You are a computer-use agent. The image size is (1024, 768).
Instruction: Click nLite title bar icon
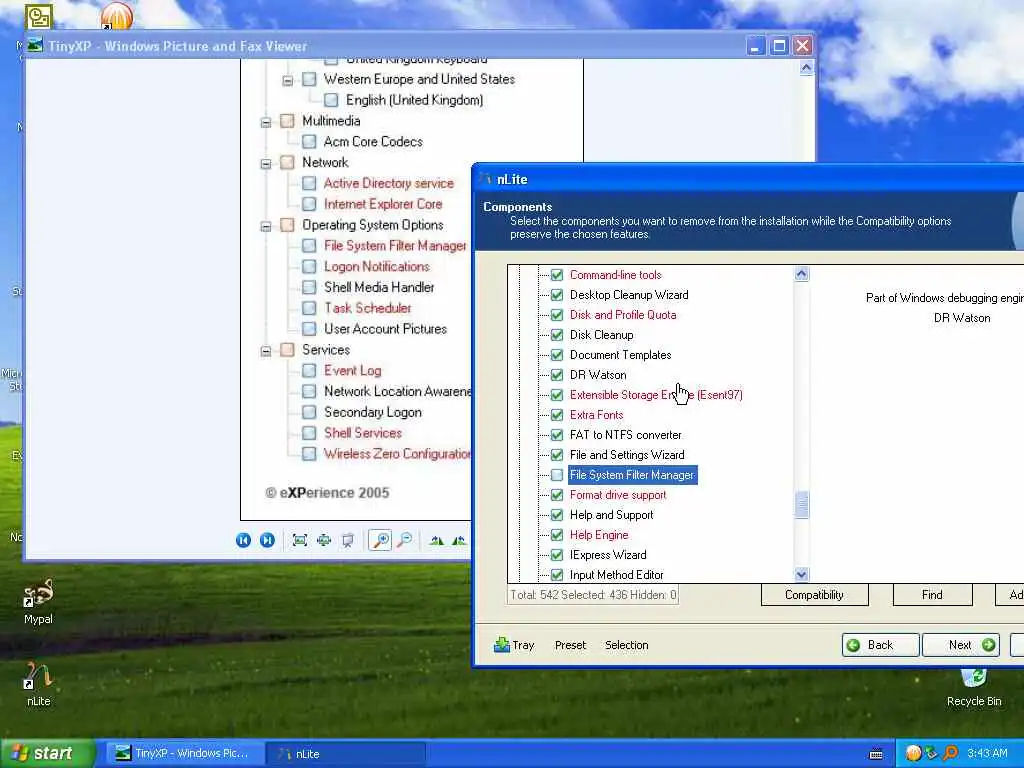[485, 179]
